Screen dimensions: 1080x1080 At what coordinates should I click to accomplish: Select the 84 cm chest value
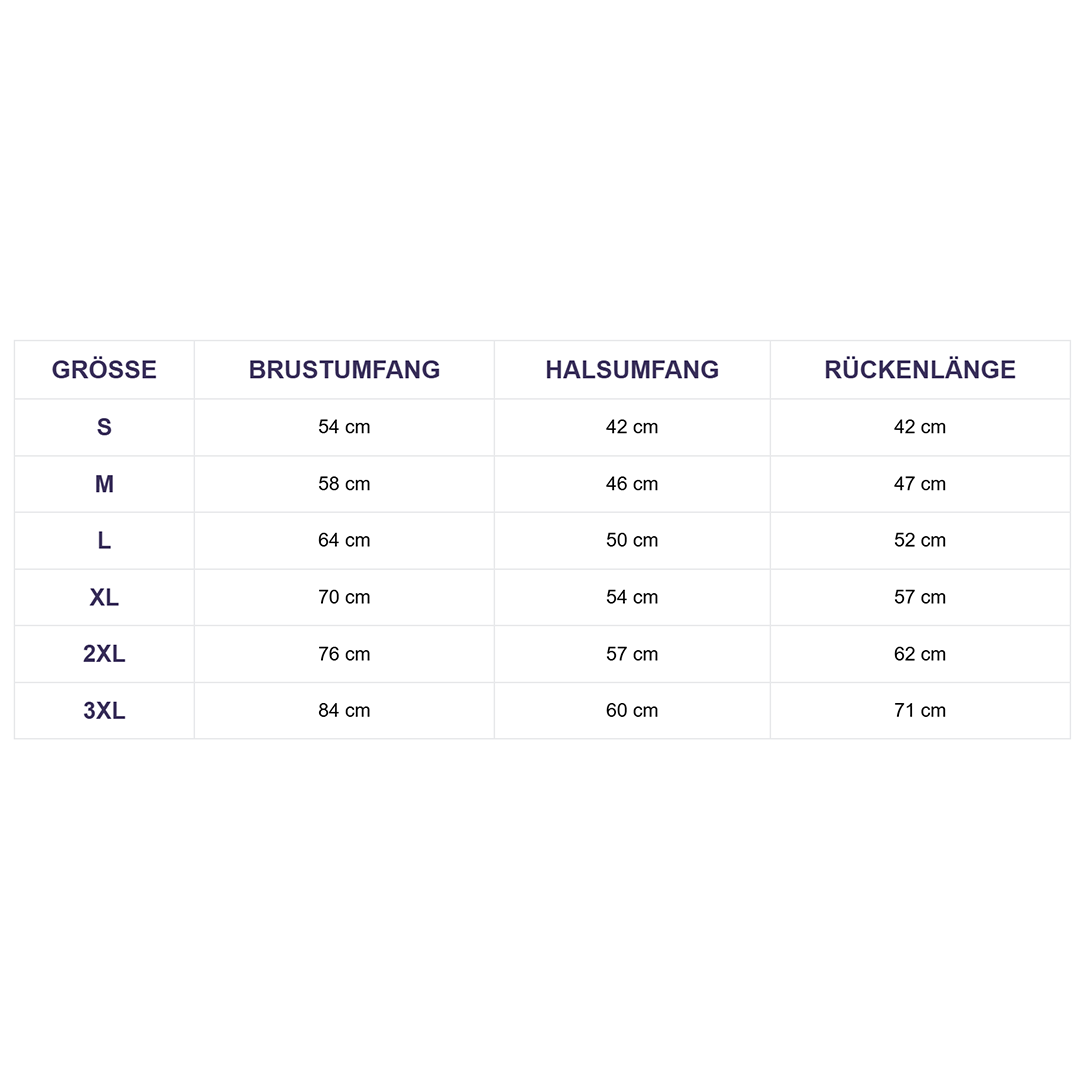coord(344,711)
